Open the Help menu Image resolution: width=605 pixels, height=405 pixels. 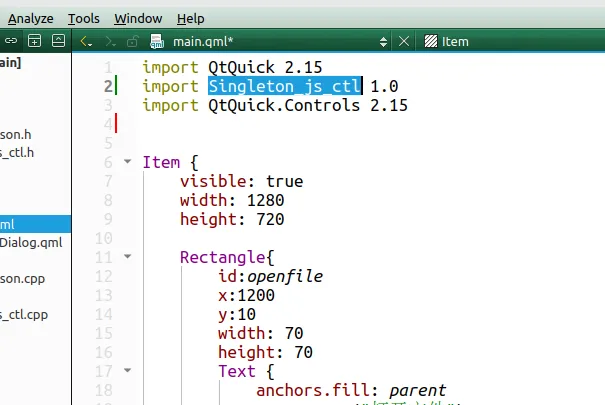[x=191, y=19]
